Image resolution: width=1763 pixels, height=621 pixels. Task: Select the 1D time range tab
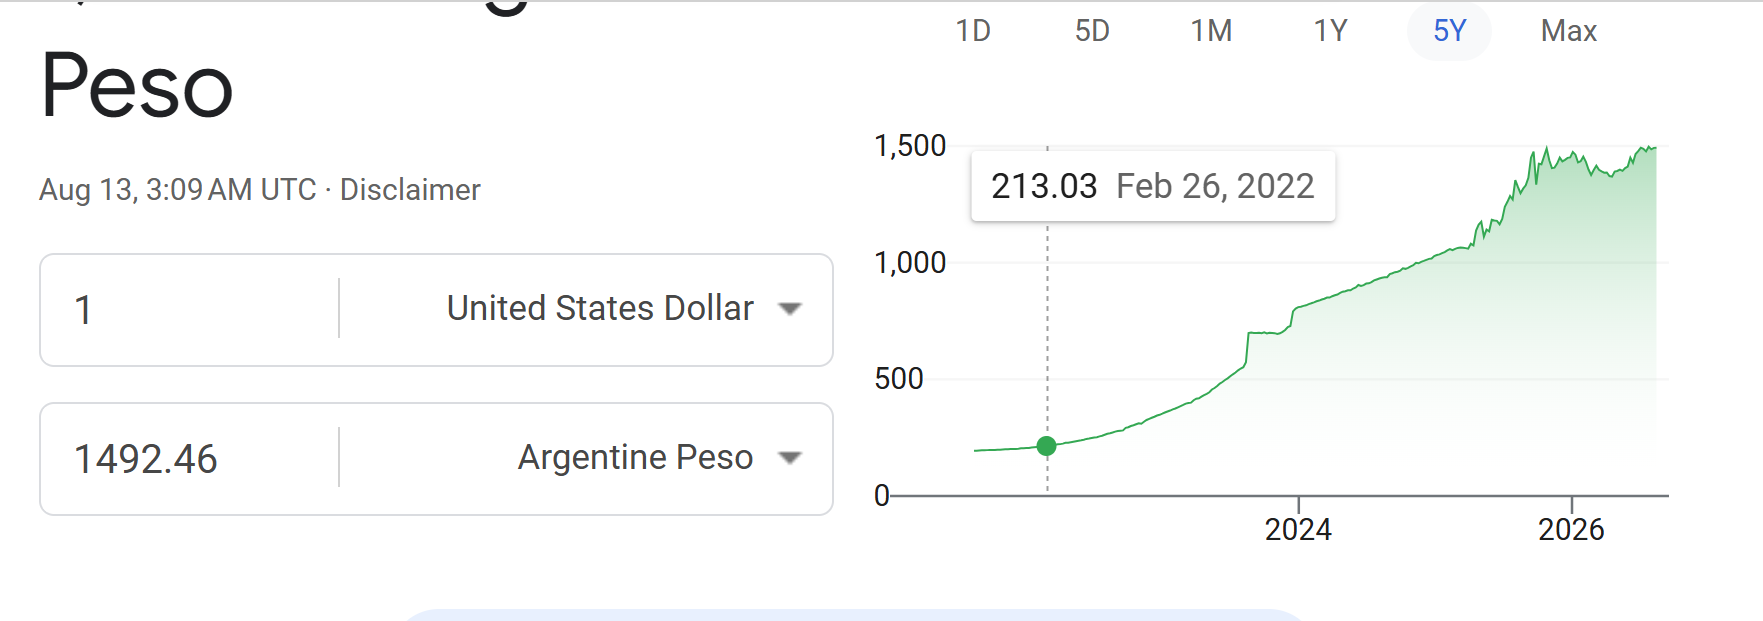tap(973, 31)
